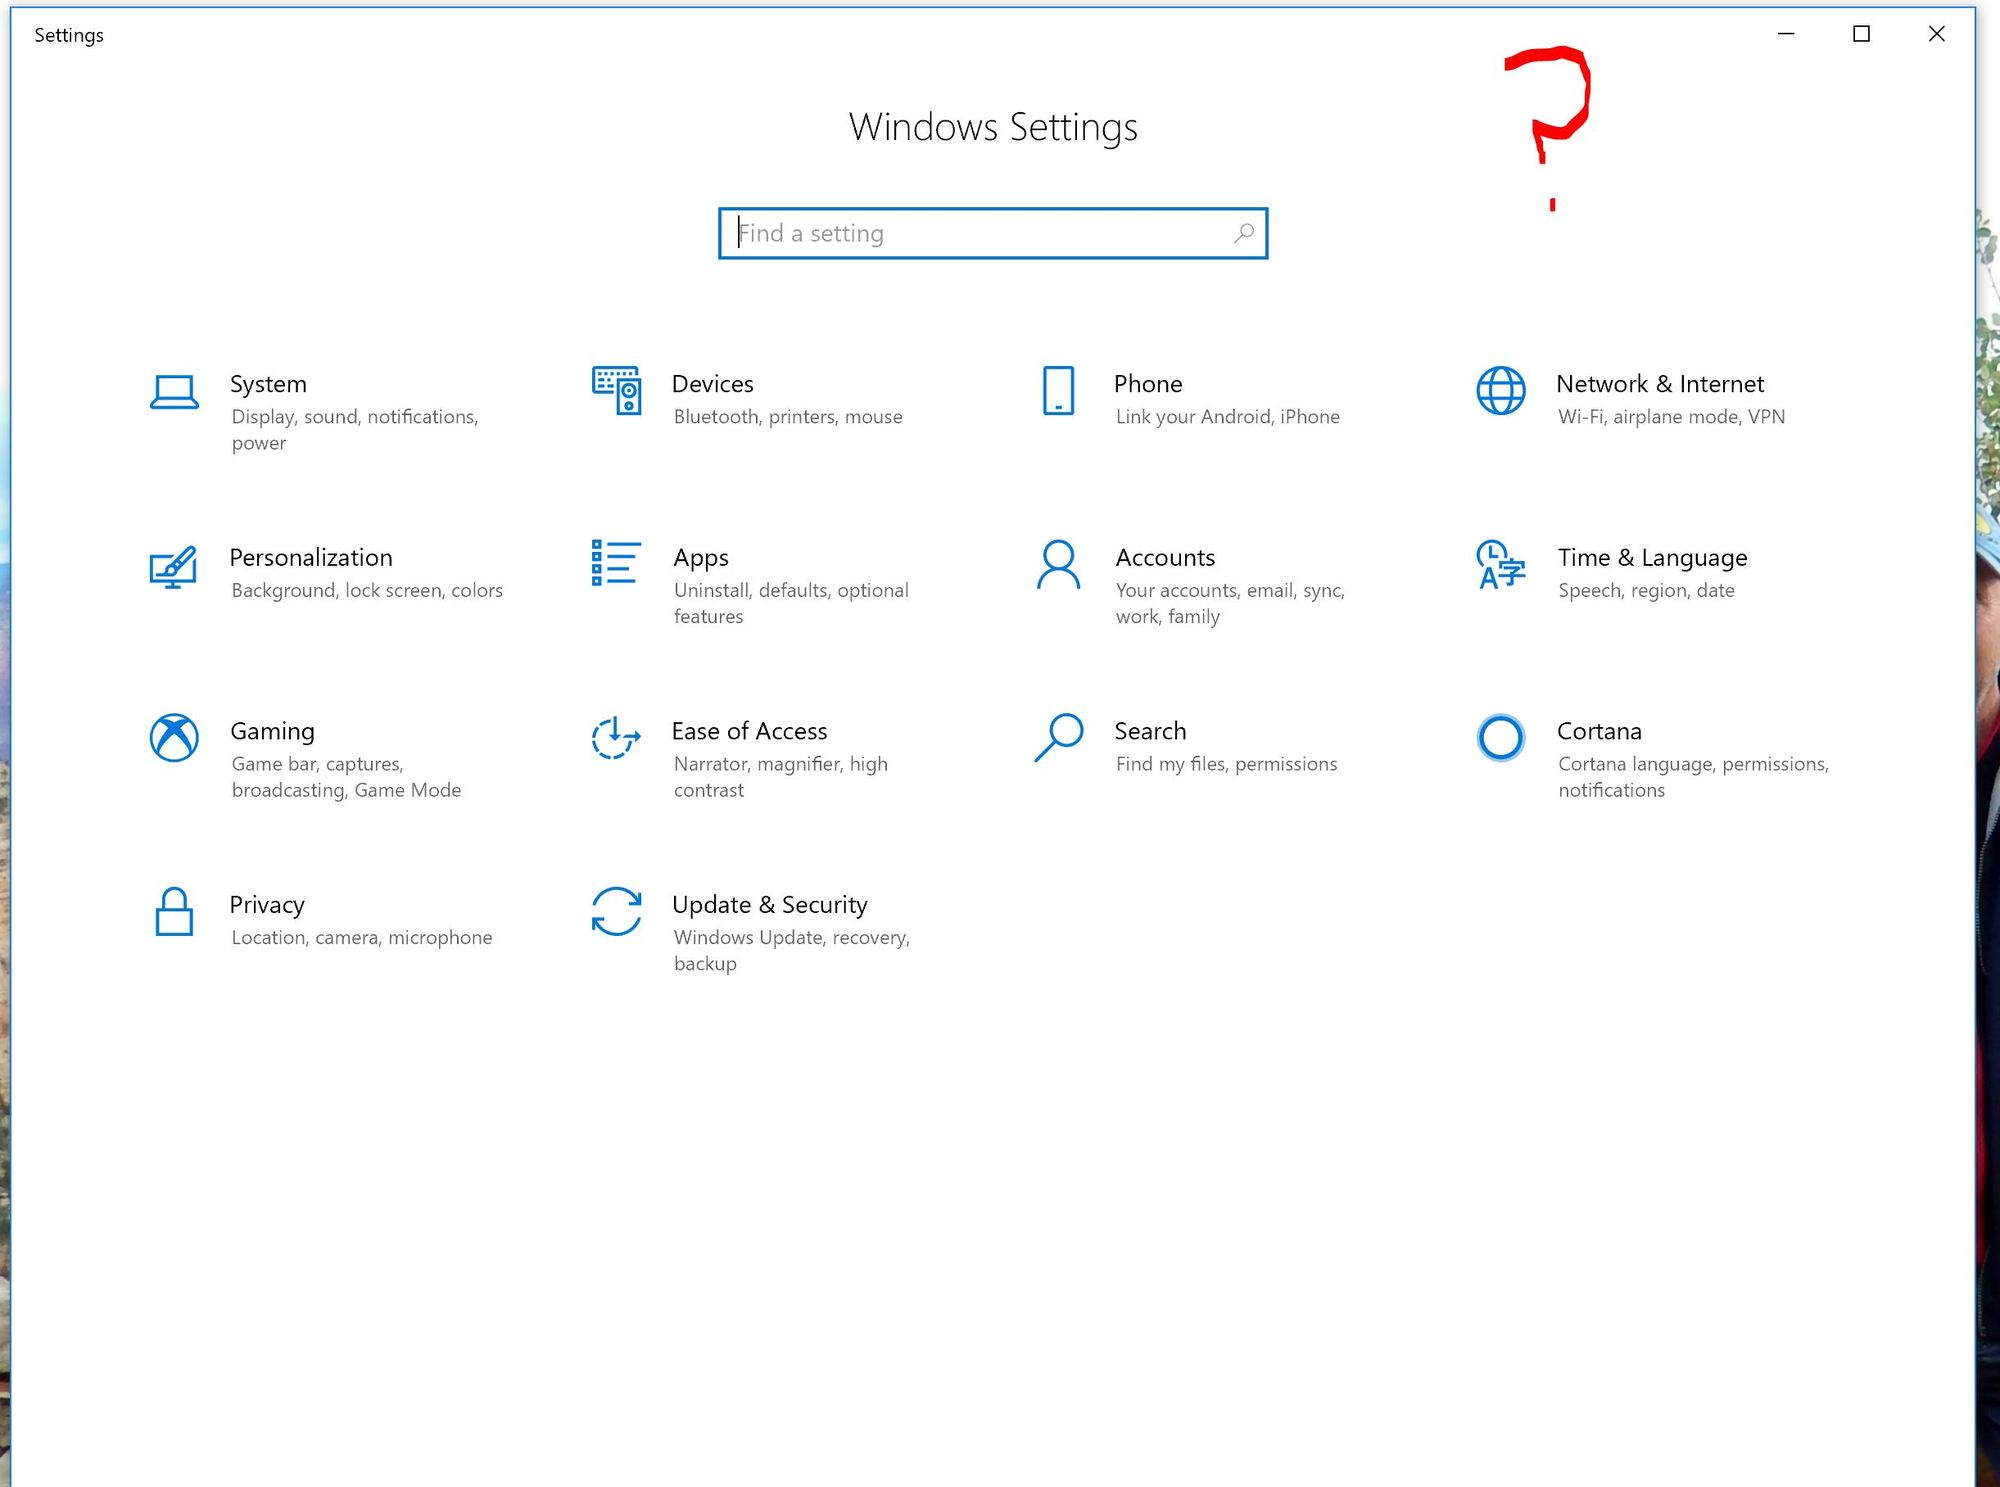2000x1487 pixels.
Task: Click 'Game bar, captures, broadcasting, Game Mode' text
Action: pos(346,777)
